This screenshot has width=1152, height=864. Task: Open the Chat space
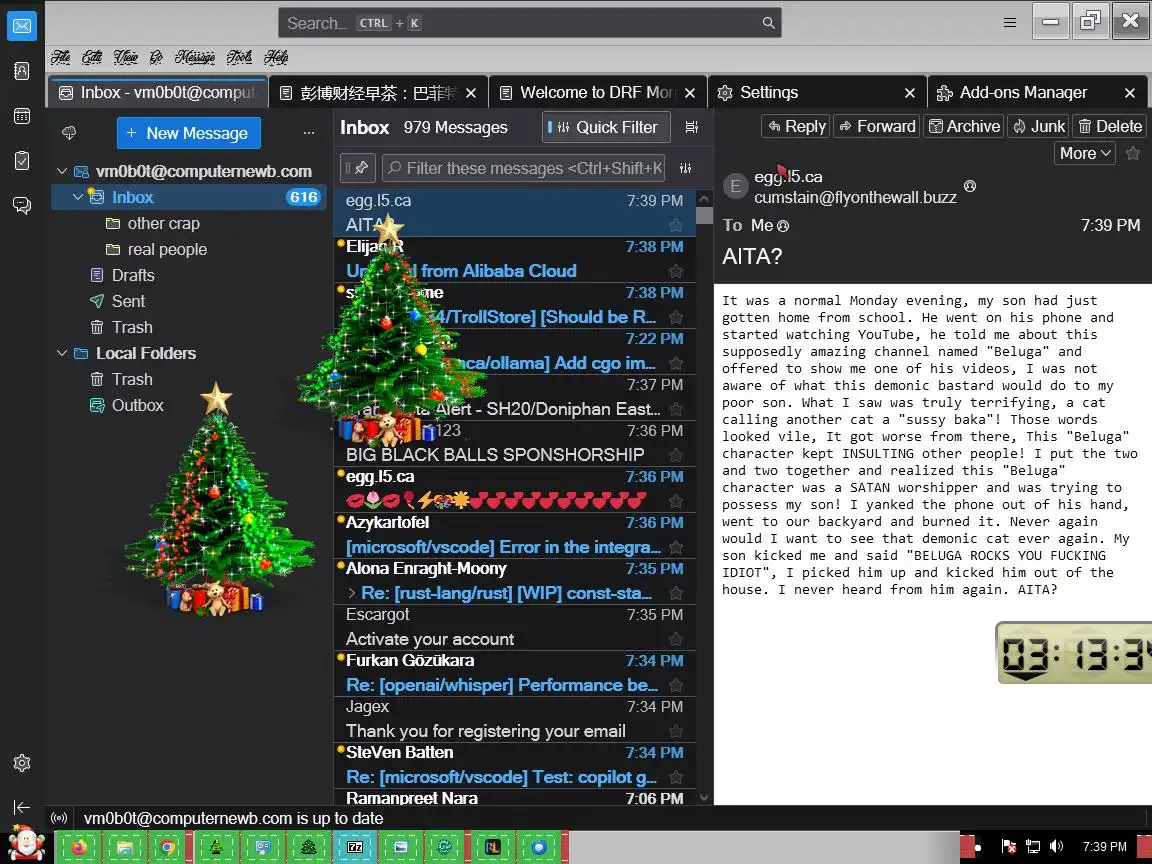click(22, 205)
